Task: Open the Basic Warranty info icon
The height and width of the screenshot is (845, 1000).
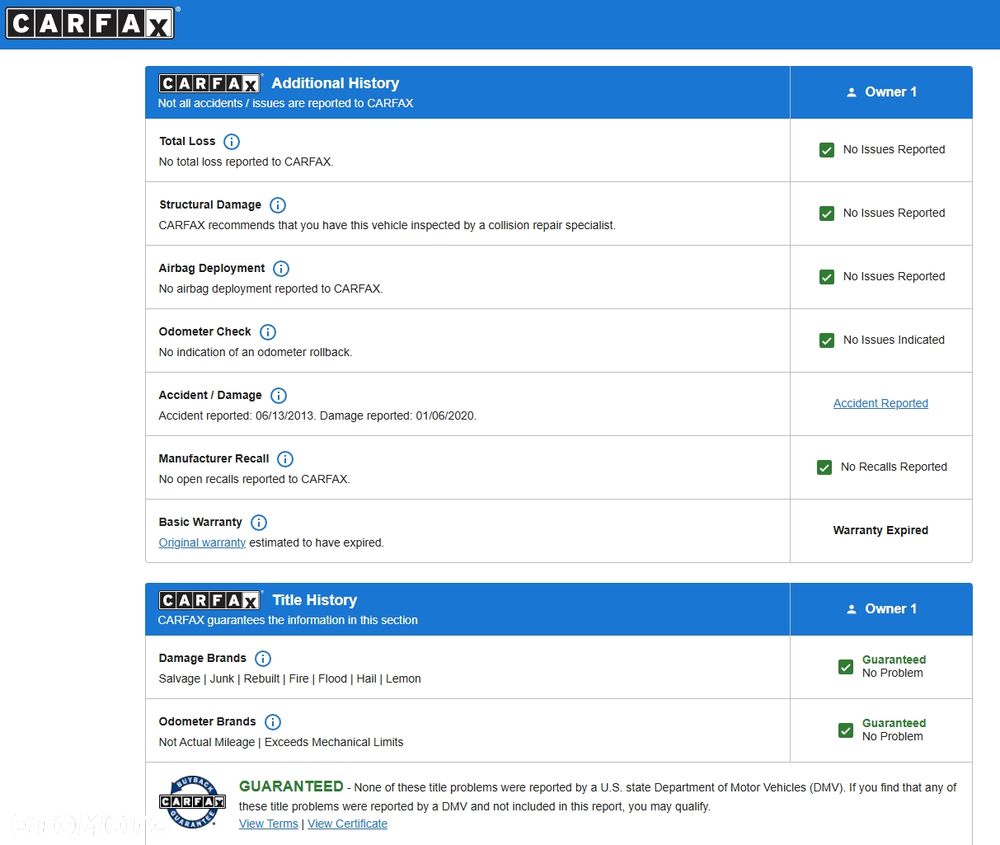Action: [x=258, y=522]
